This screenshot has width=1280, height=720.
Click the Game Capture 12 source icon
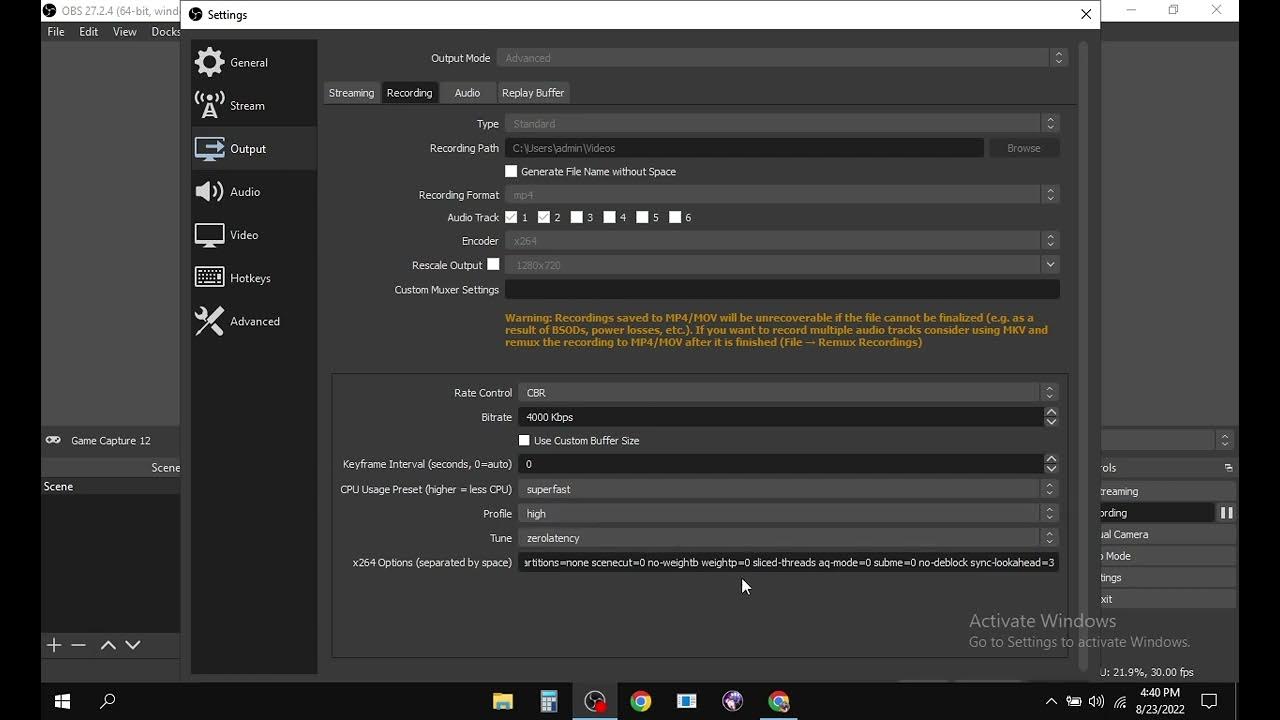53,440
